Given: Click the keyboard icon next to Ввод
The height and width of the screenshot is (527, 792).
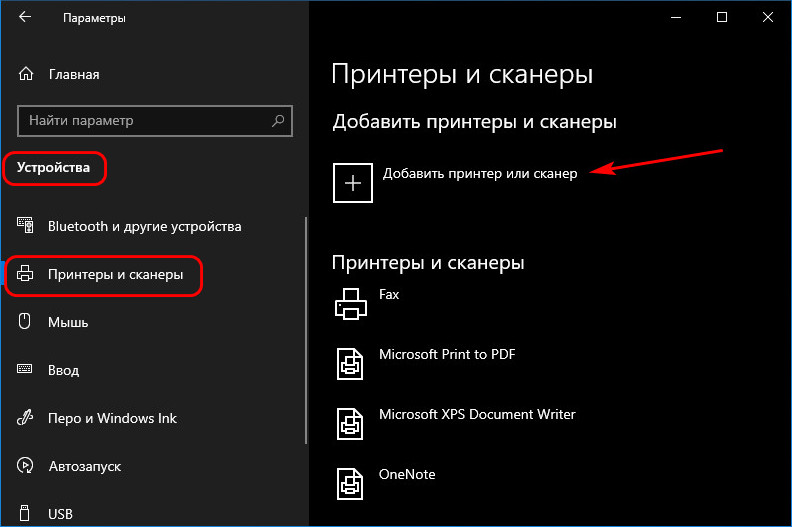Looking at the screenshot, I should tap(24, 369).
